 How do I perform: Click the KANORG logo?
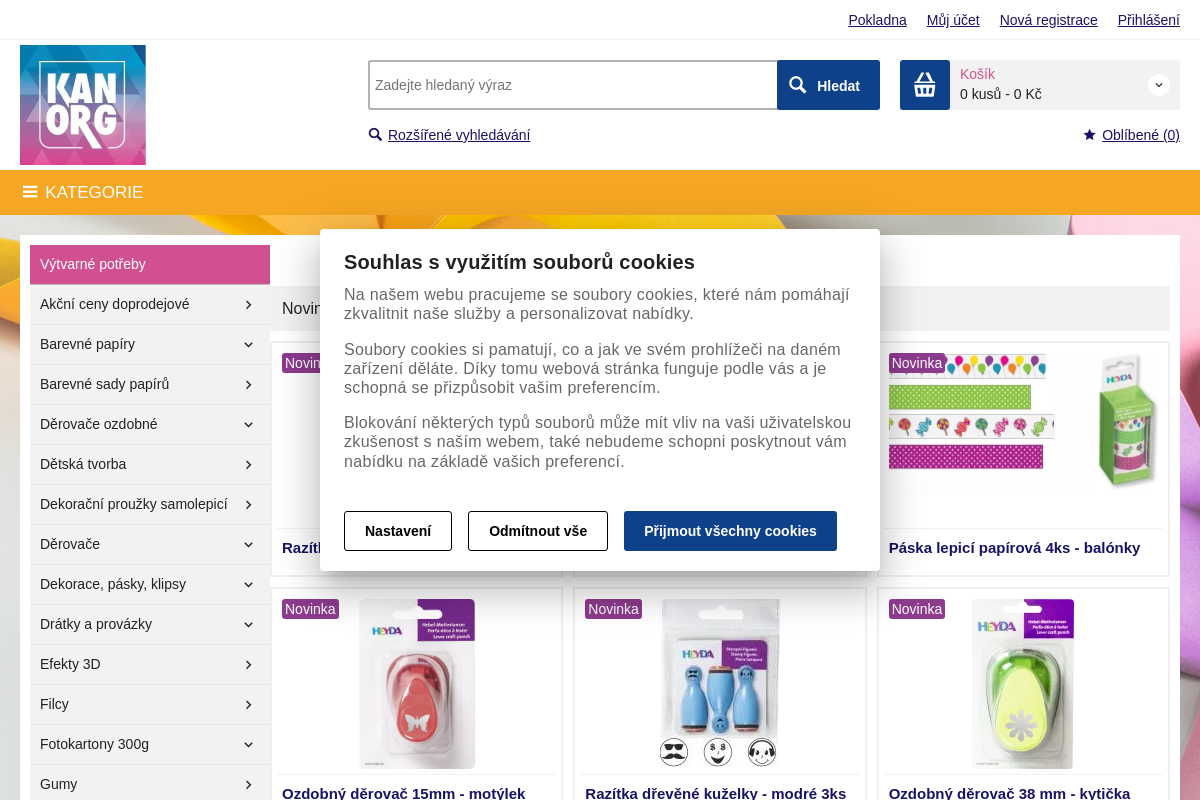(83, 105)
